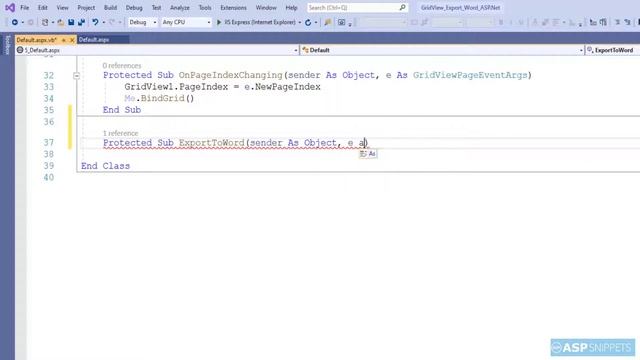
Task: Open the Debug configuration dropdown
Action: coord(142,22)
